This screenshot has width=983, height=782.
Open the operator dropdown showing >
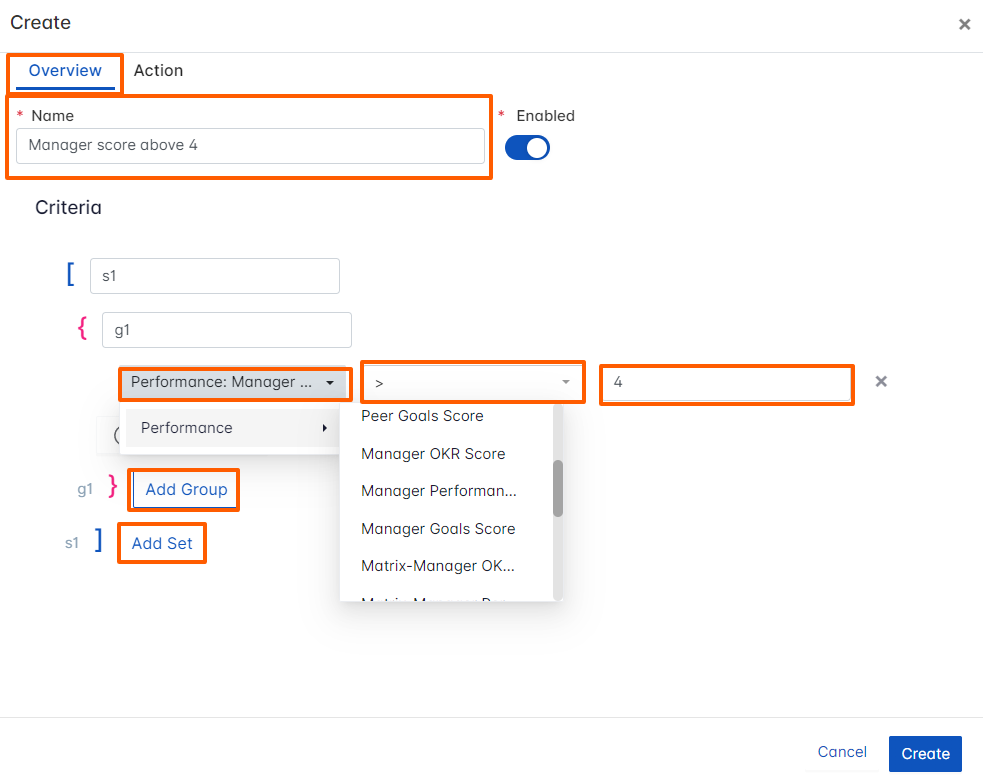click(x=472, y=381)
